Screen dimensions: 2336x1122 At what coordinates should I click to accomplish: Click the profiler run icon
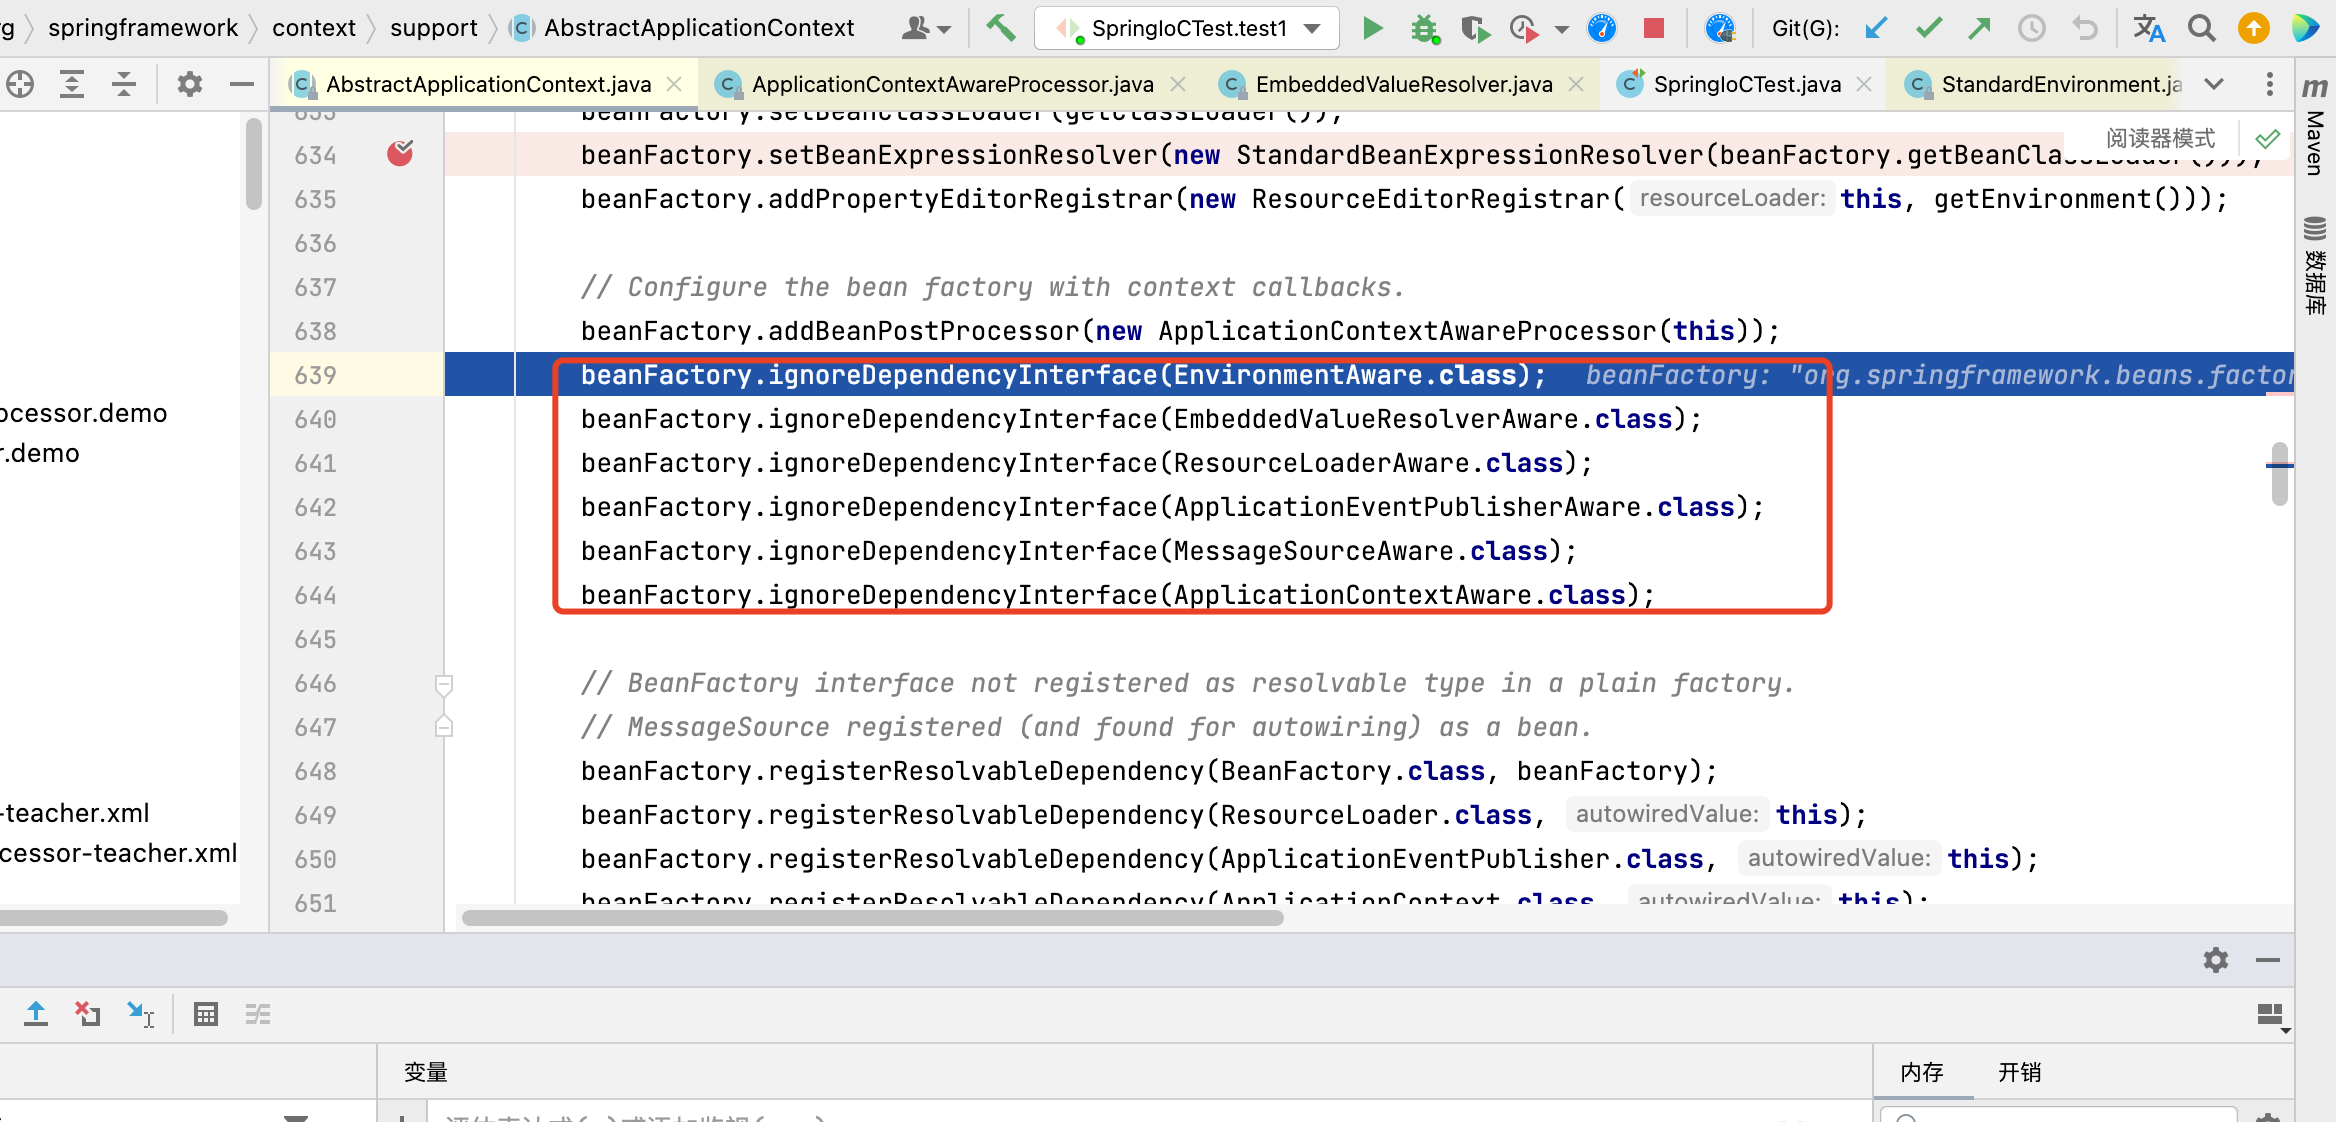point(1523,28)
